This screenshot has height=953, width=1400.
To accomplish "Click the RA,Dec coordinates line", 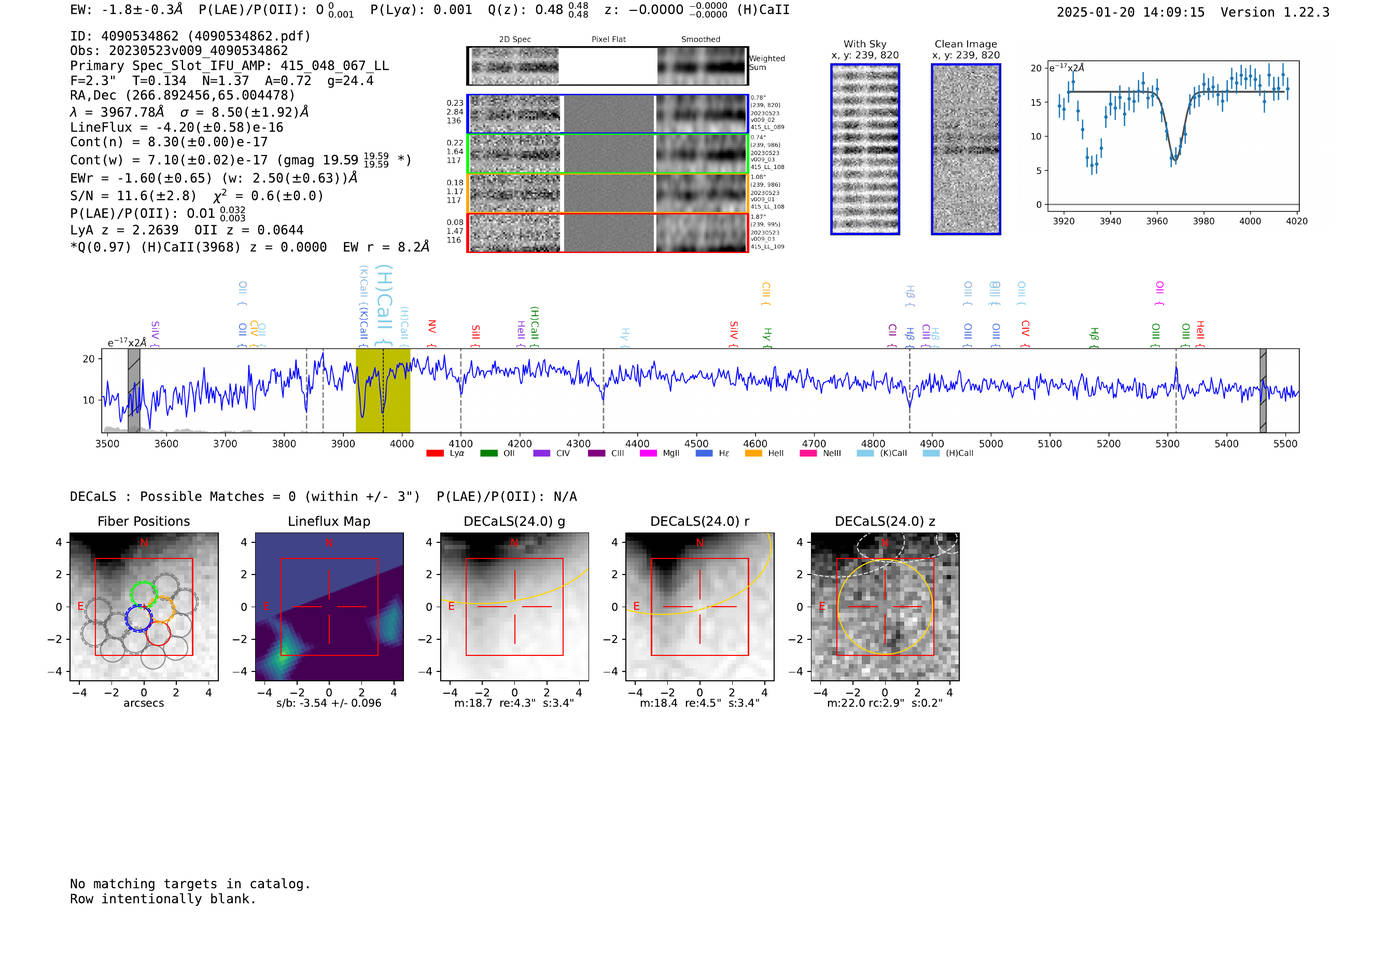I will click(x=183, y=96).
